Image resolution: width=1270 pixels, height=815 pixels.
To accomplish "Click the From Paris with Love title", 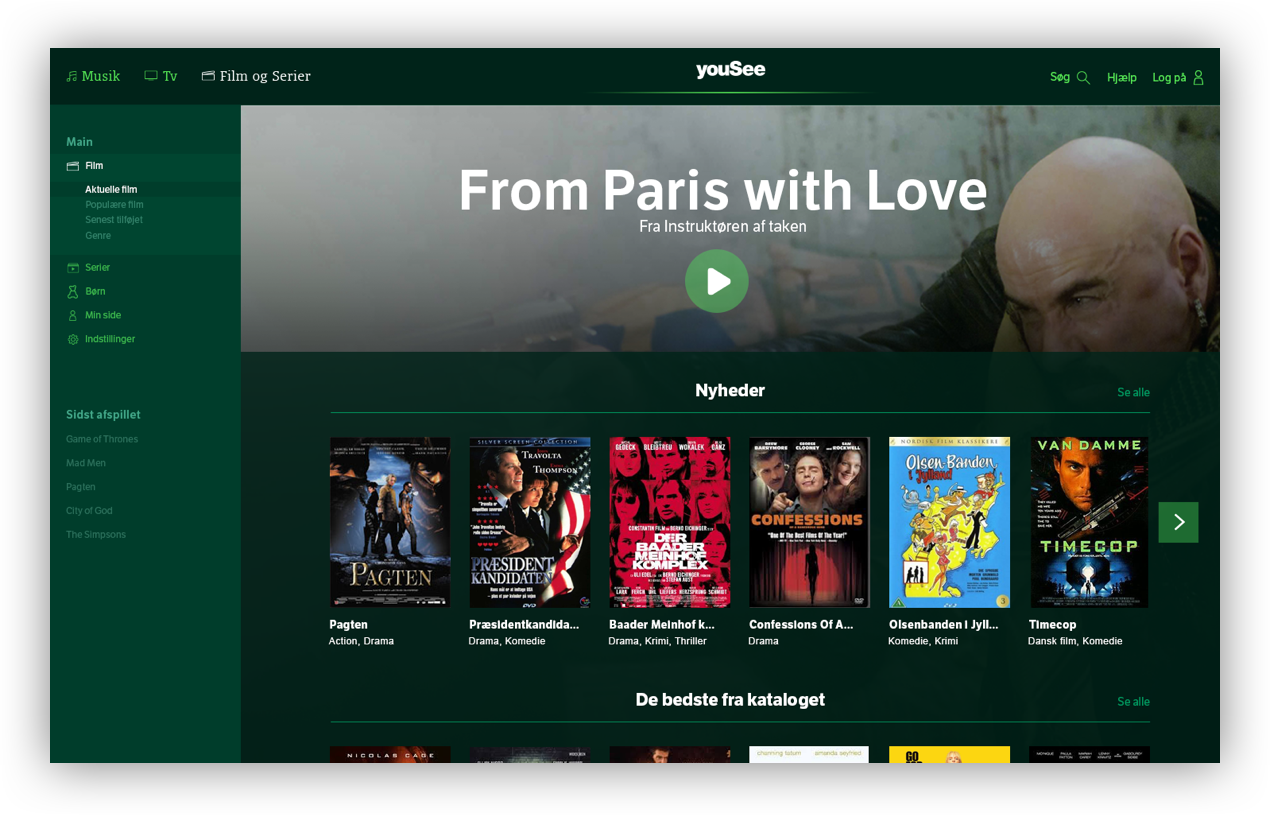I will (722, 190).
